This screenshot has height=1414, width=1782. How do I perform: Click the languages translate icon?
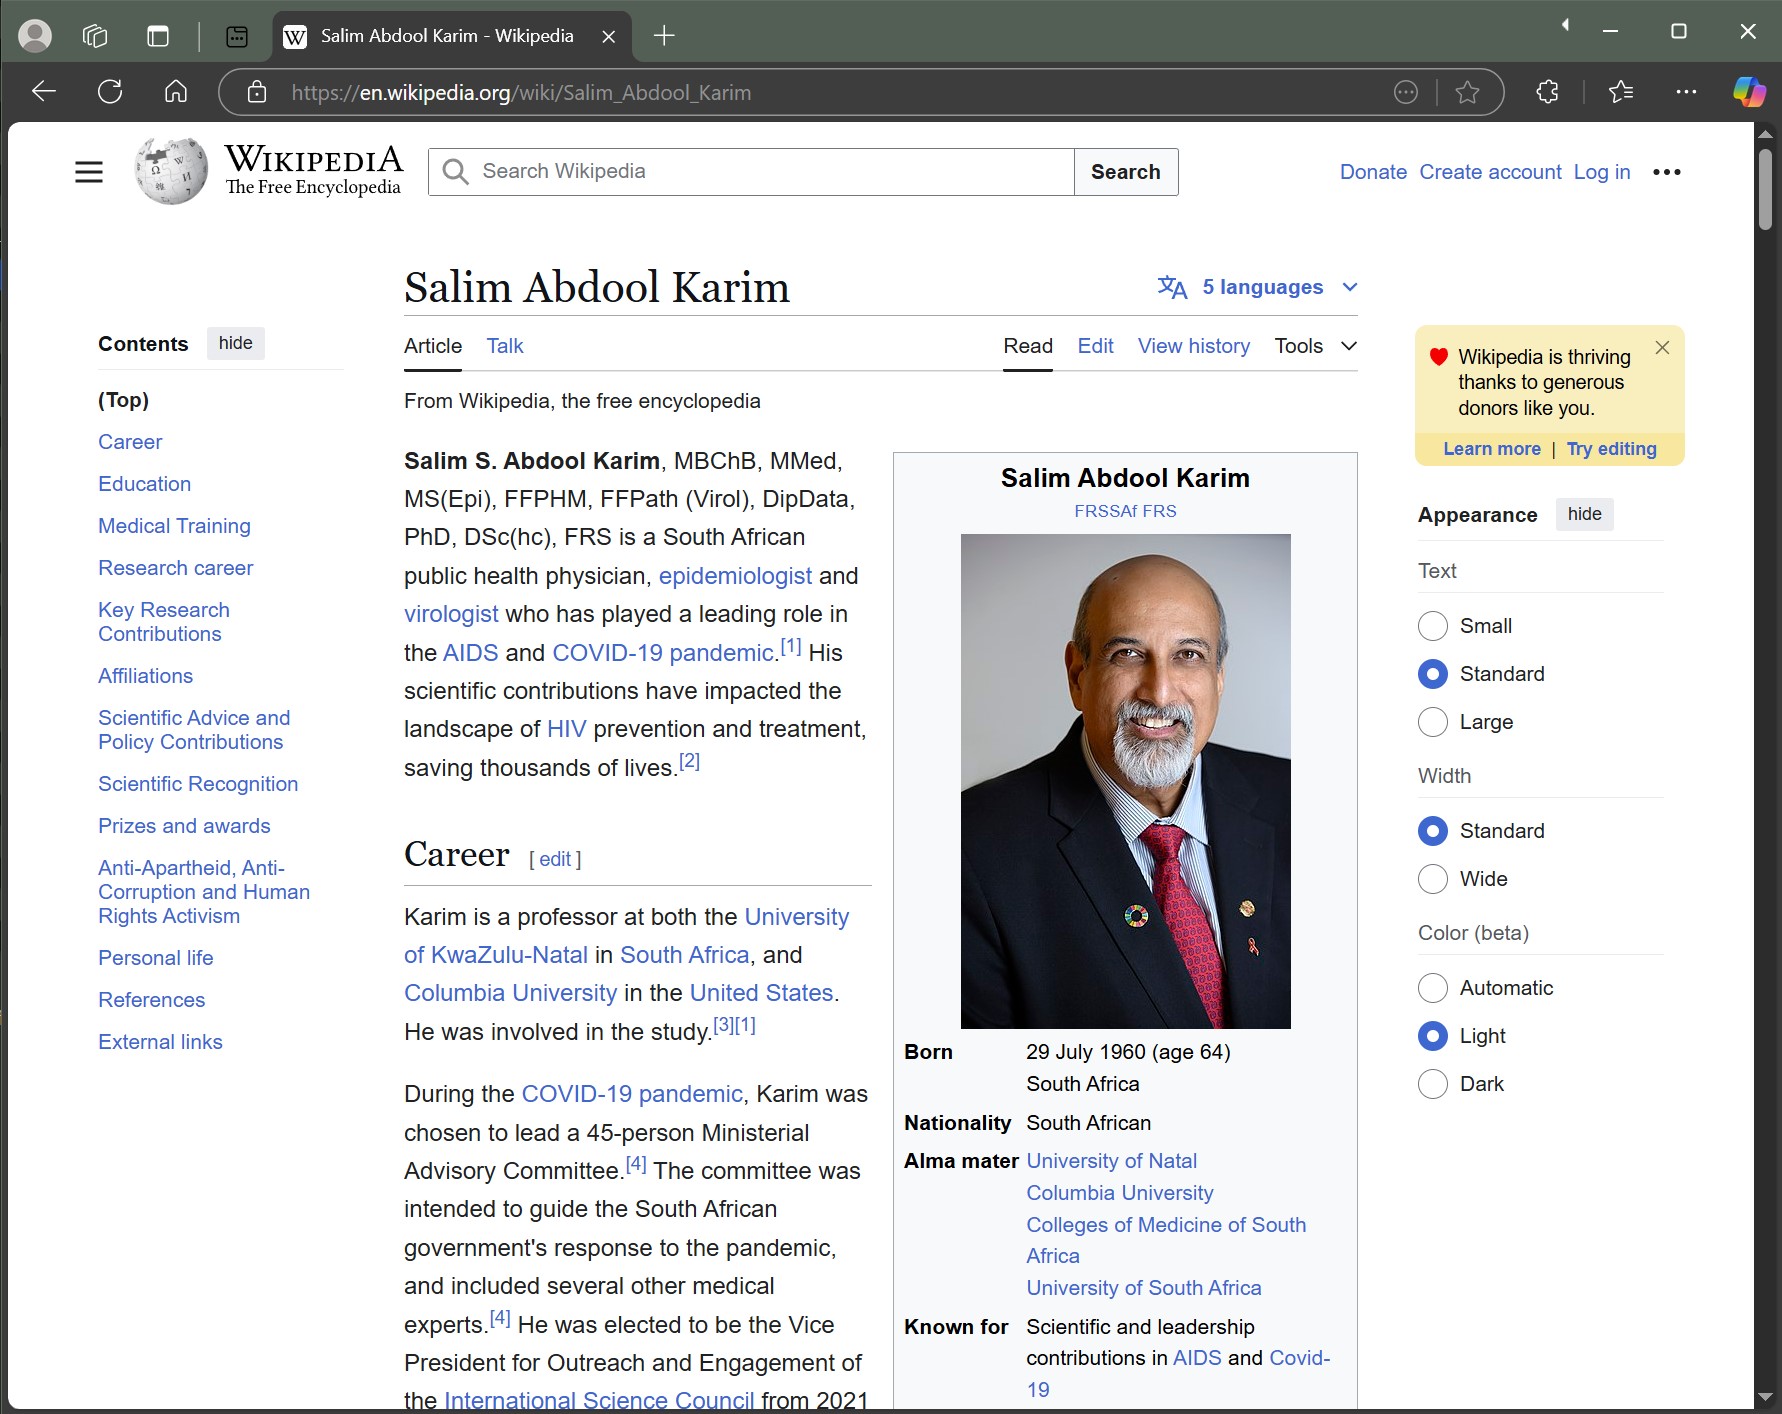1172,288
